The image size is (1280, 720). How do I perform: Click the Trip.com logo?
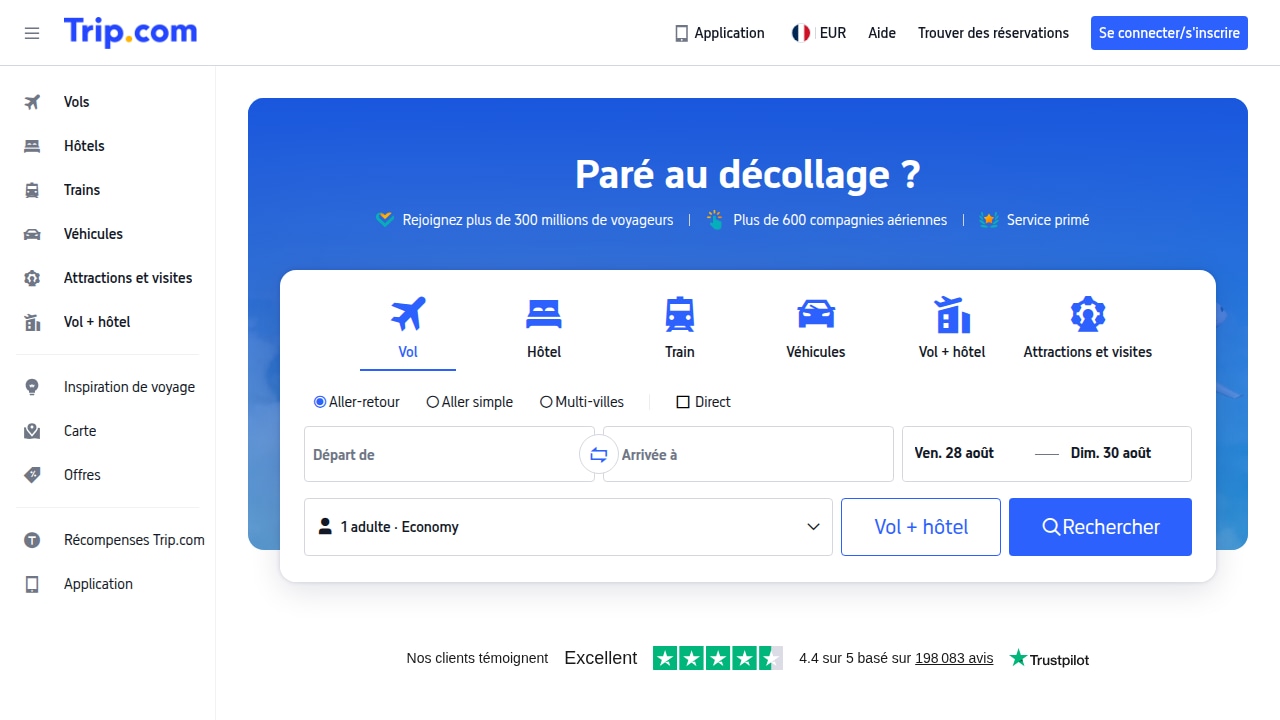coord(130,32)
